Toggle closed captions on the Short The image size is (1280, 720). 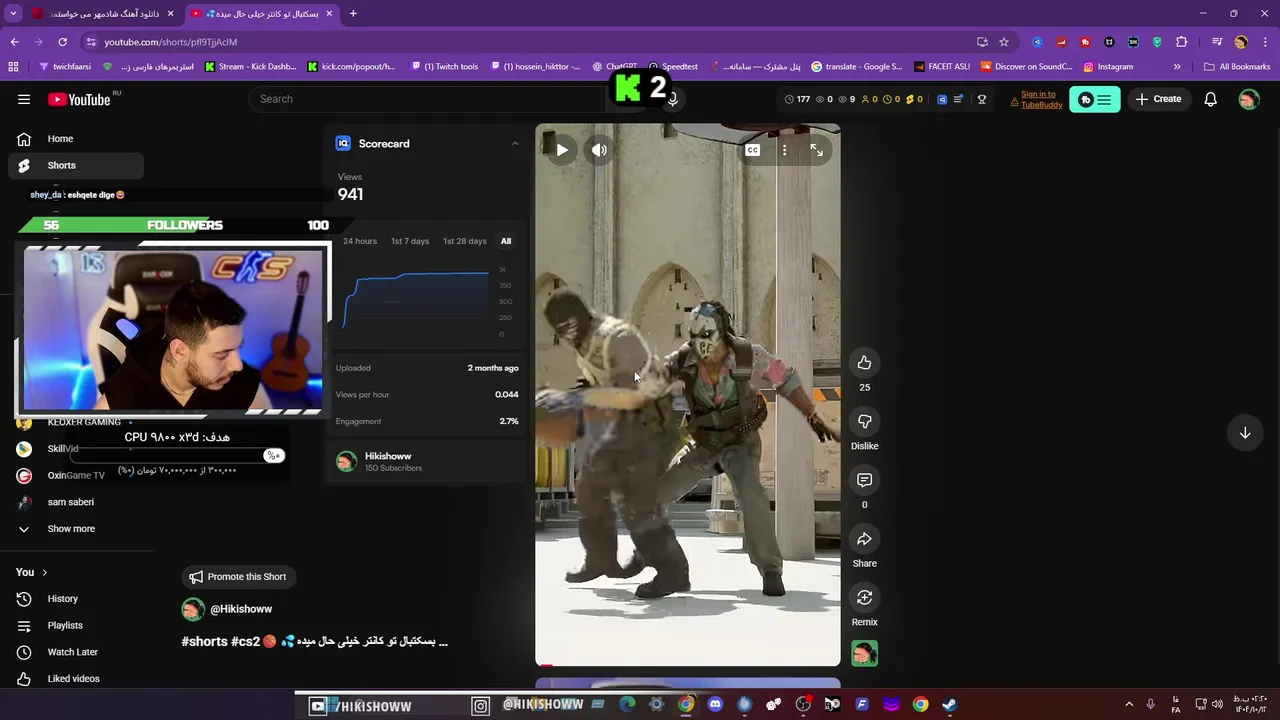753,150
